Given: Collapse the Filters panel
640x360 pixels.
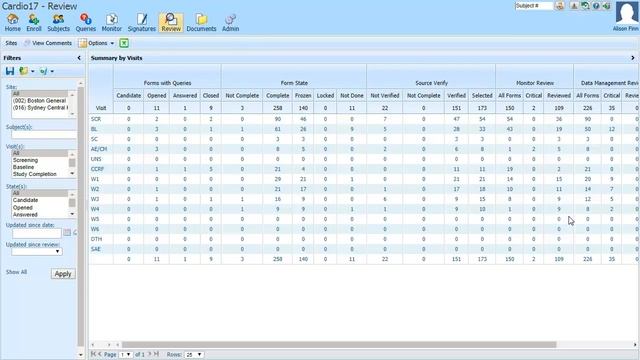Looking at the screenshot, I should click(79, 58).
